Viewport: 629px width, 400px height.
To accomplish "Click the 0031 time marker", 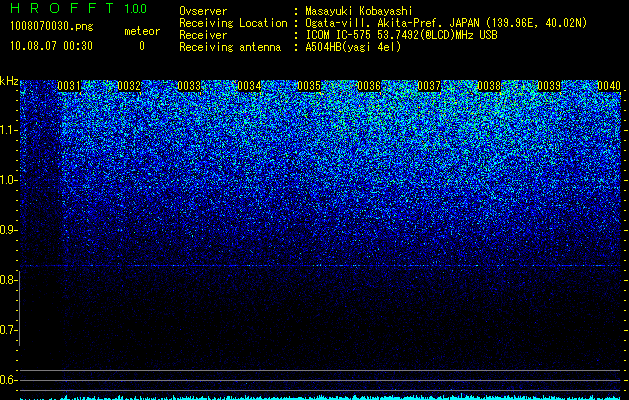I will 69,86.
